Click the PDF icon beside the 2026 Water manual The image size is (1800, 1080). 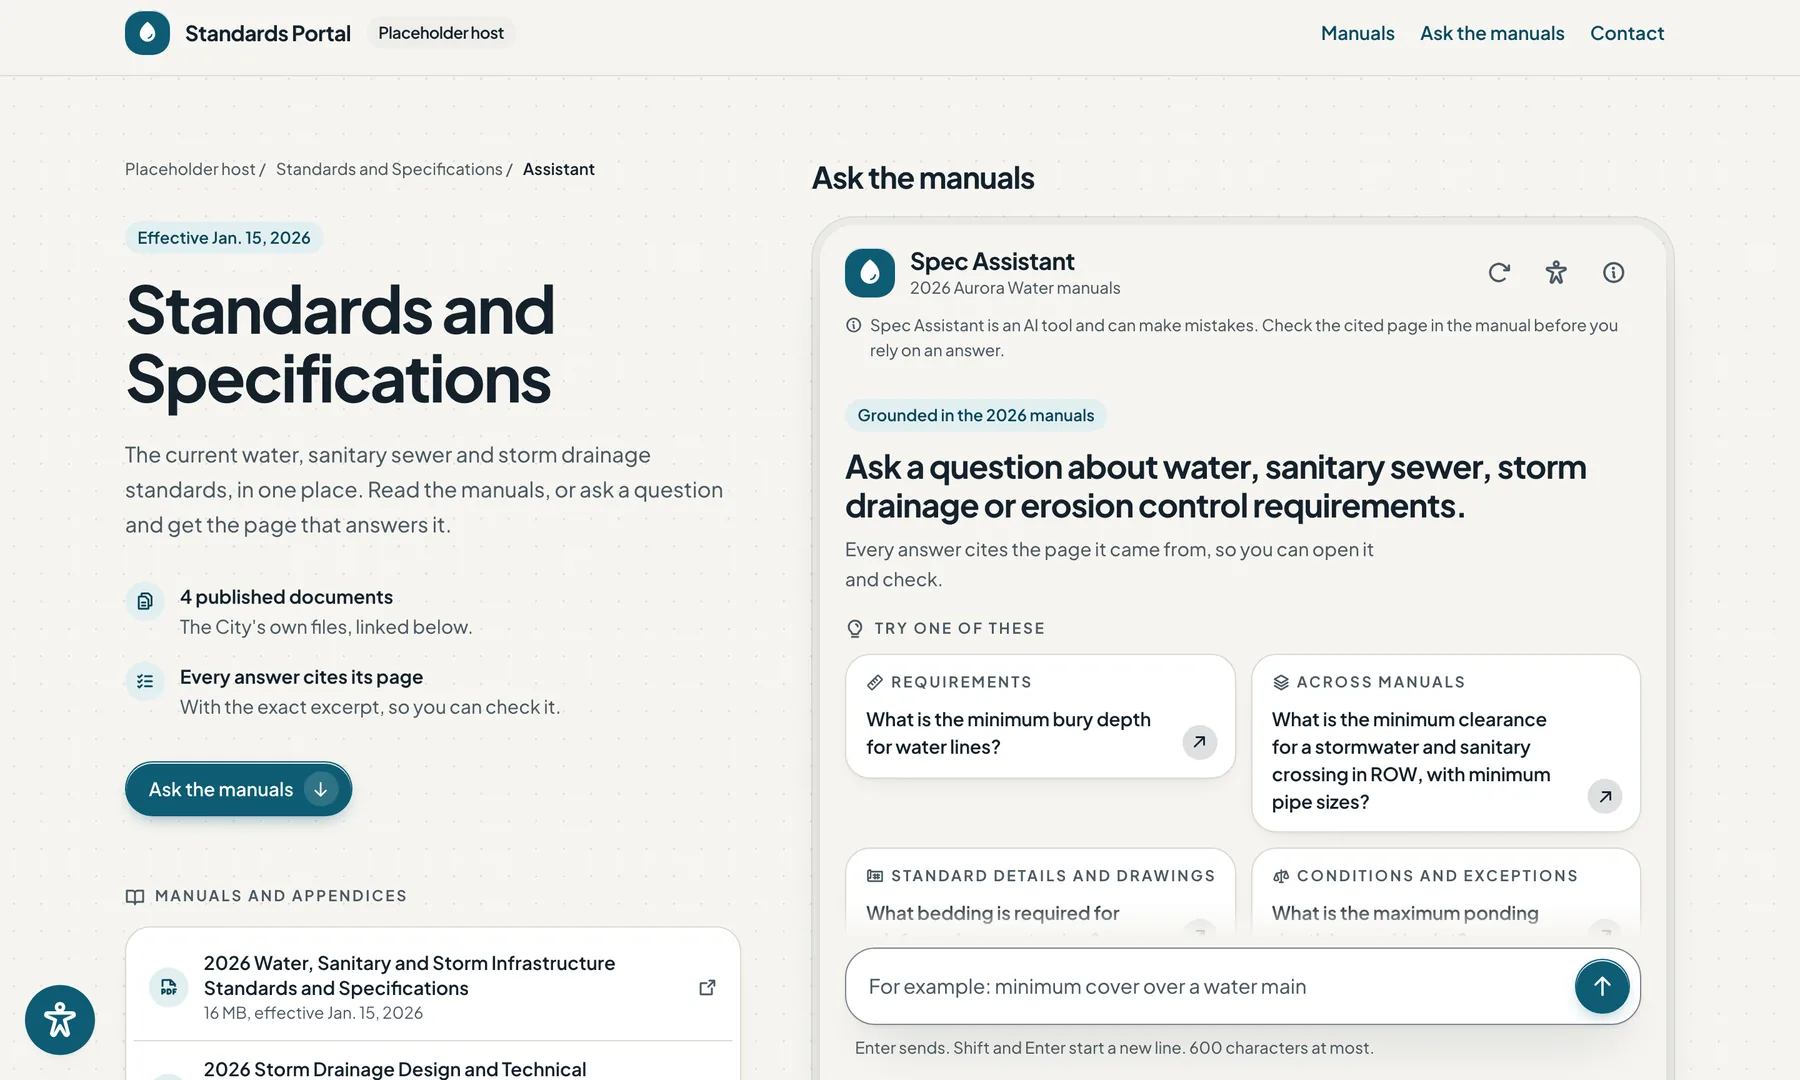(168, 988)
